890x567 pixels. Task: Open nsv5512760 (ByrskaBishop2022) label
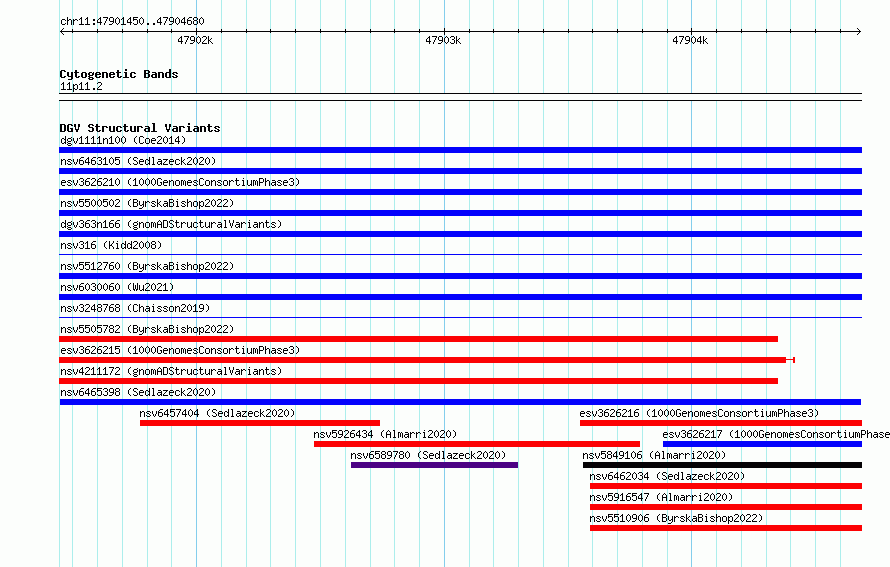pyautogui.click(x=147, y=266)
